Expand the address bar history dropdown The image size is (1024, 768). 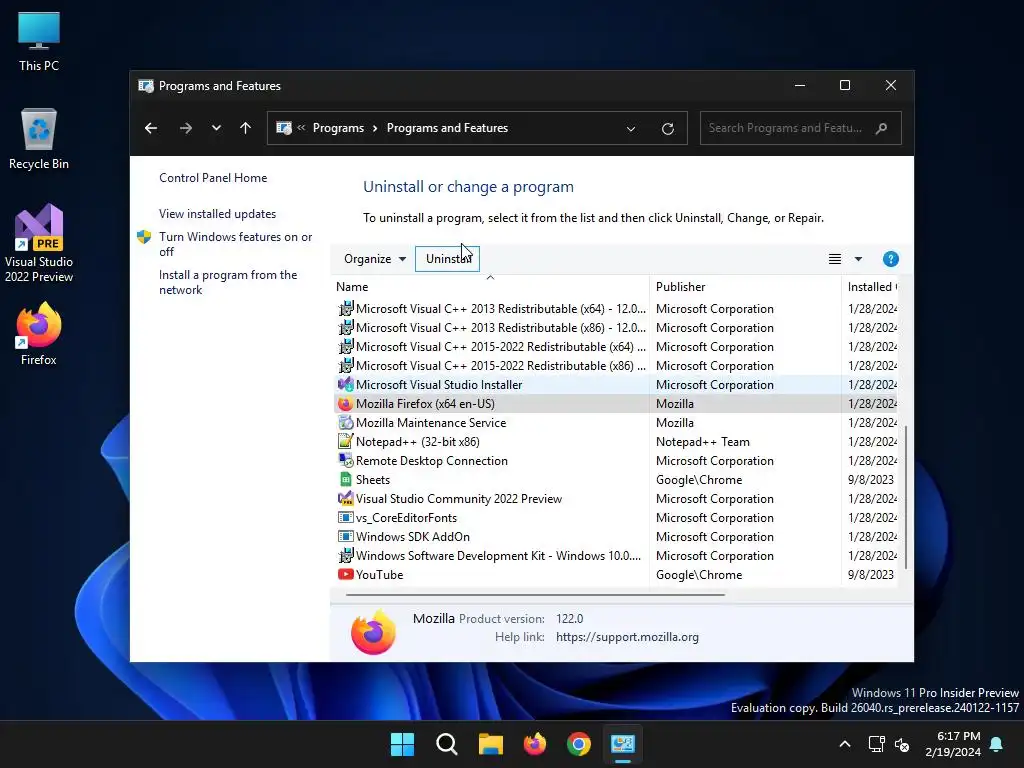point(631,129)
